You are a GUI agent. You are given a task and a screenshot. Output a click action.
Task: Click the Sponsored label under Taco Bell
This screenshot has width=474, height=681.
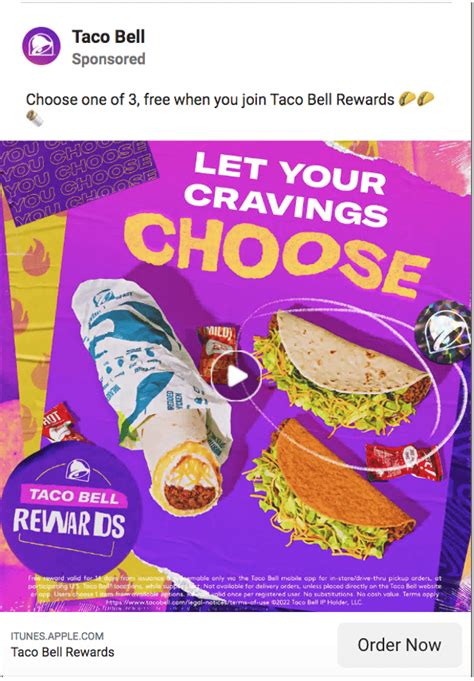click(108, 59)
